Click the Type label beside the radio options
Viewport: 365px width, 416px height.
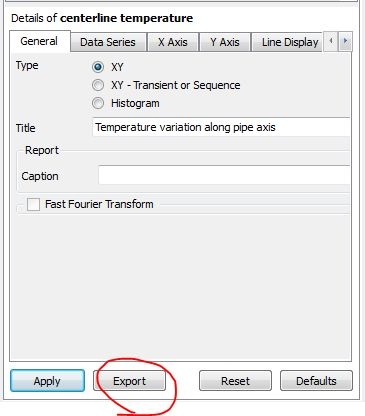[x=27, y=65]
